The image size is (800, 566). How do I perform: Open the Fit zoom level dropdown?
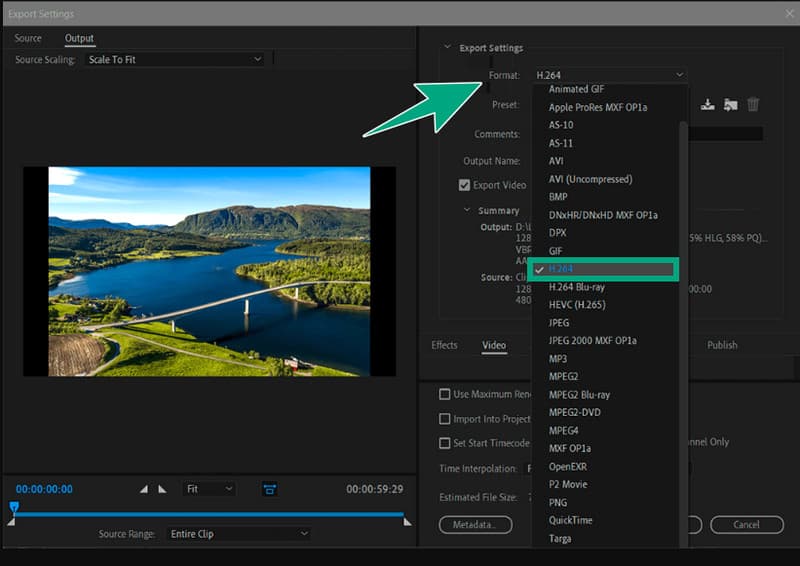pyautogui.click(x=209, y=489)
